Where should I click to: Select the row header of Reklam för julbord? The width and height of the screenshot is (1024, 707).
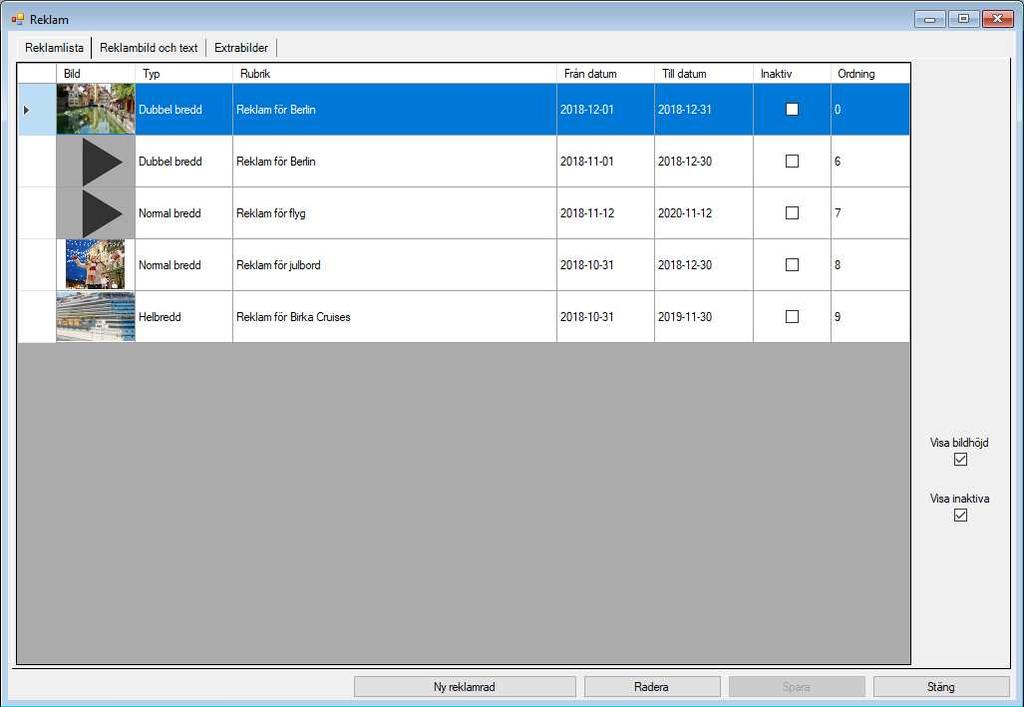click(37, 264)
